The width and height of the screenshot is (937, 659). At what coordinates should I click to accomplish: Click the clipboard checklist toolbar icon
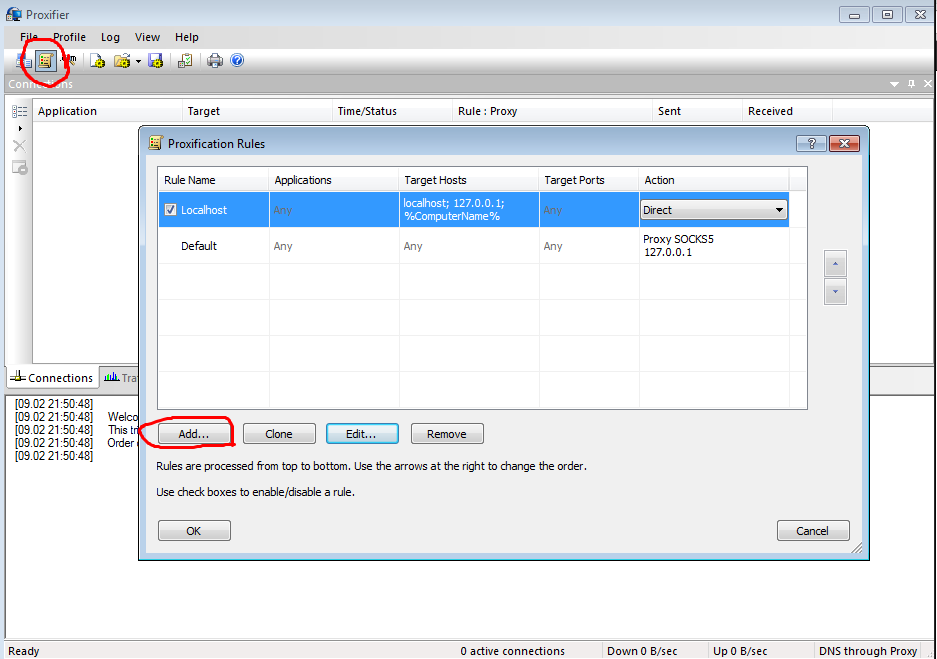point(185,61)
